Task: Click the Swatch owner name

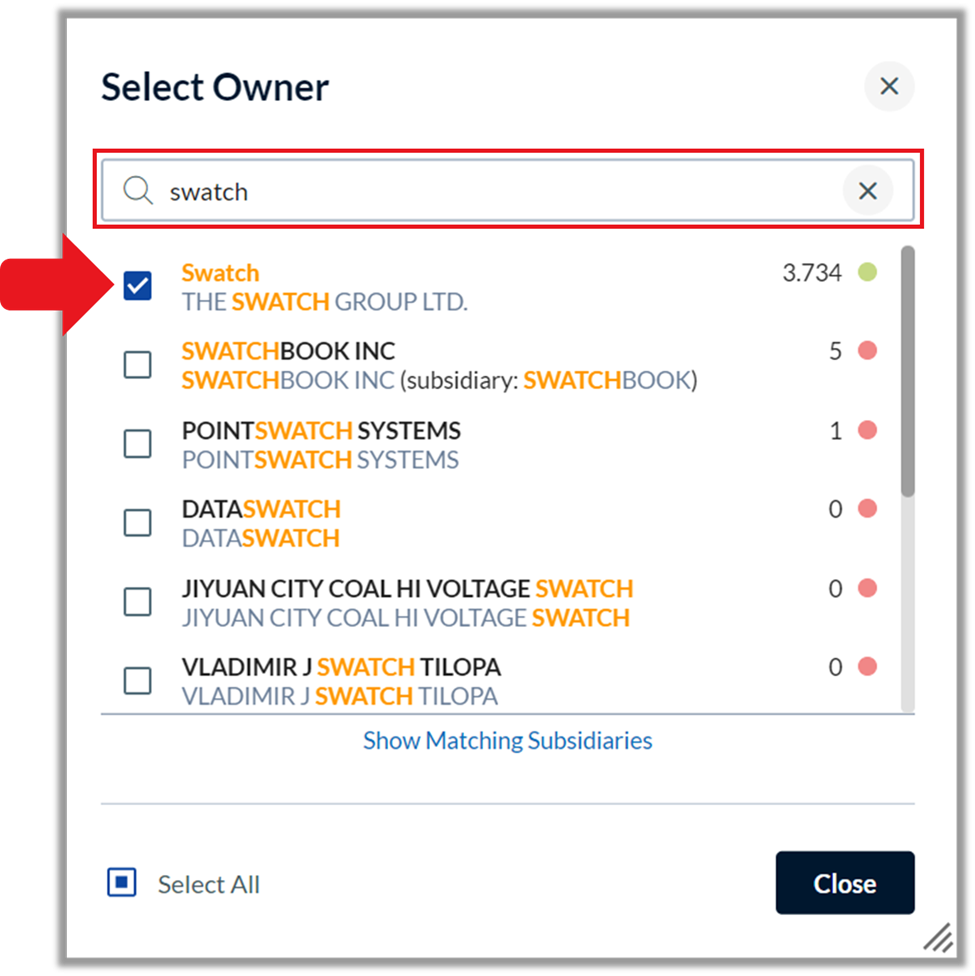Action: pos(220,273)
